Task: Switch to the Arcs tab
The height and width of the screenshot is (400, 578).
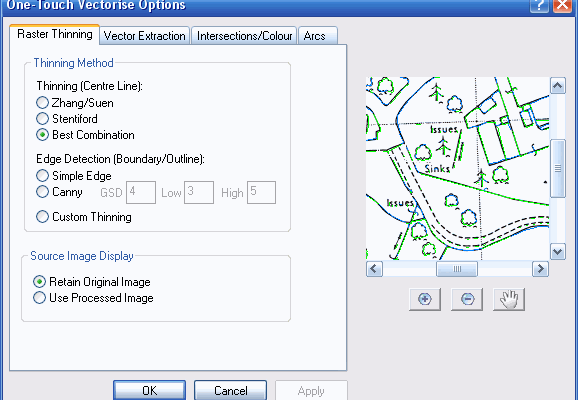Action: 318,36
